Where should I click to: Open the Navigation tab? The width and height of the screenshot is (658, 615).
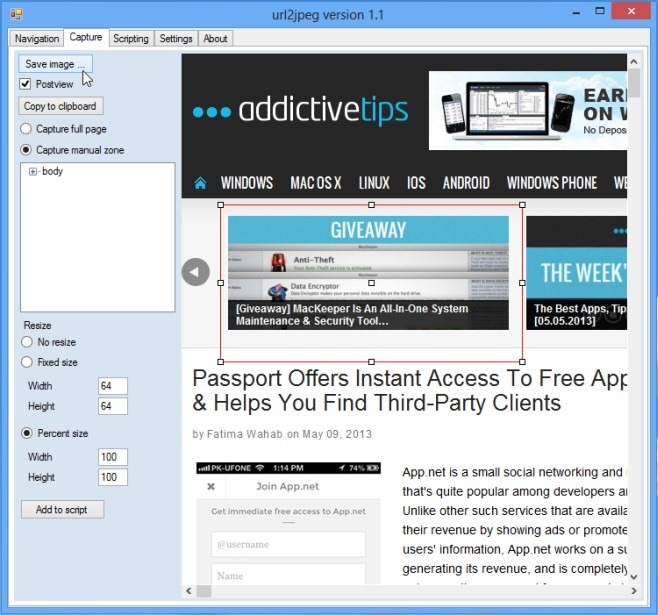37,39
